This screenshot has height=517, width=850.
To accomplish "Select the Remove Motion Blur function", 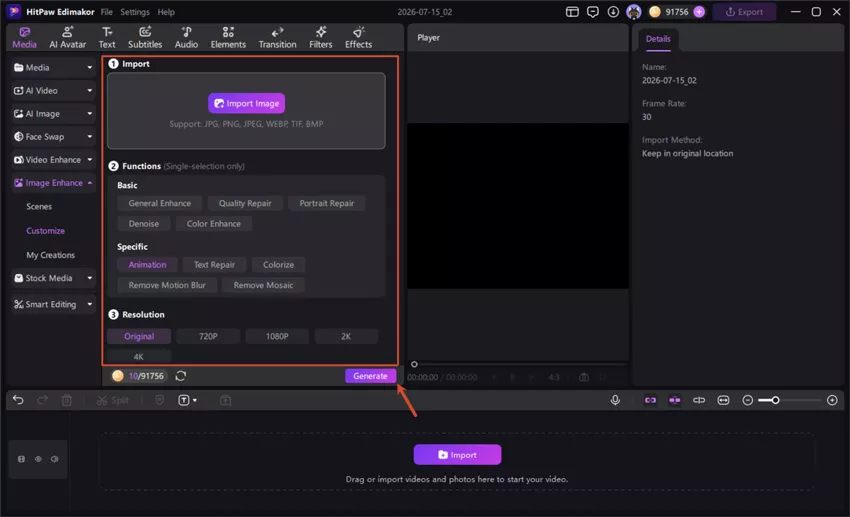I will [x=167, y=285].
